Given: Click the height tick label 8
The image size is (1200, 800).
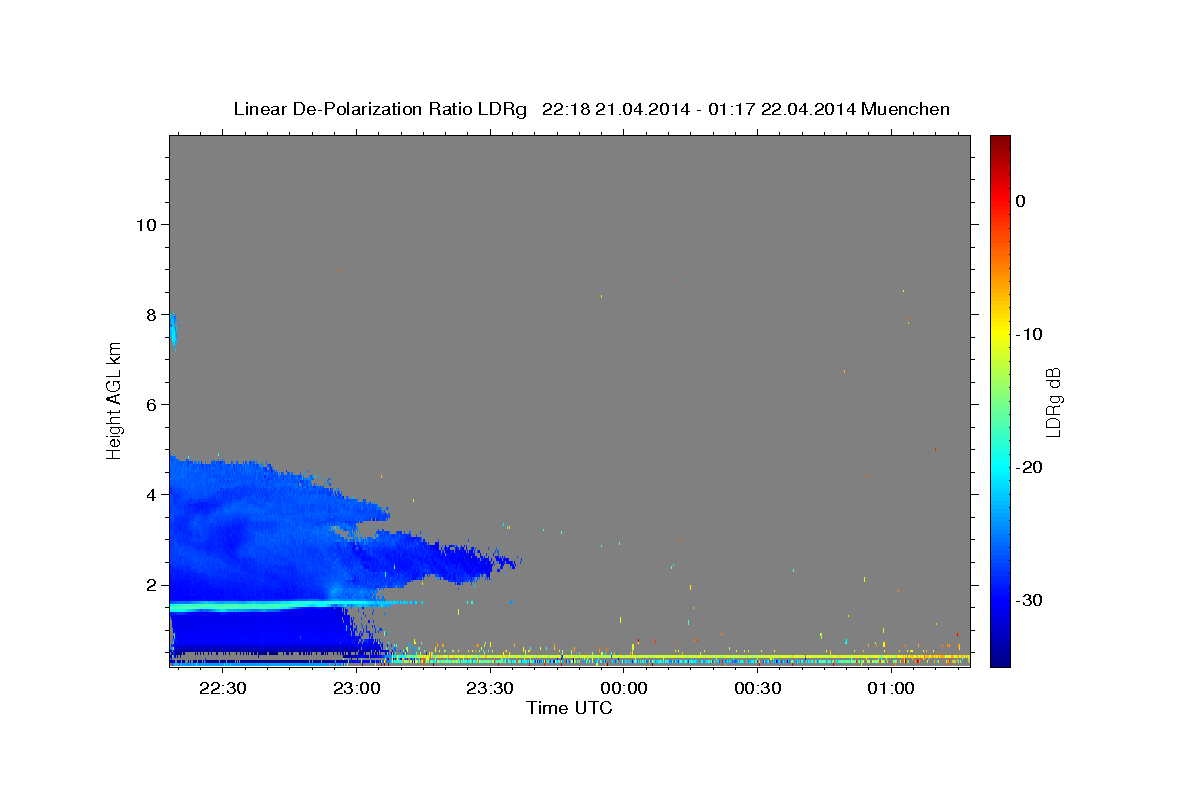Looking at the screenshot, I should pos(151,314).
